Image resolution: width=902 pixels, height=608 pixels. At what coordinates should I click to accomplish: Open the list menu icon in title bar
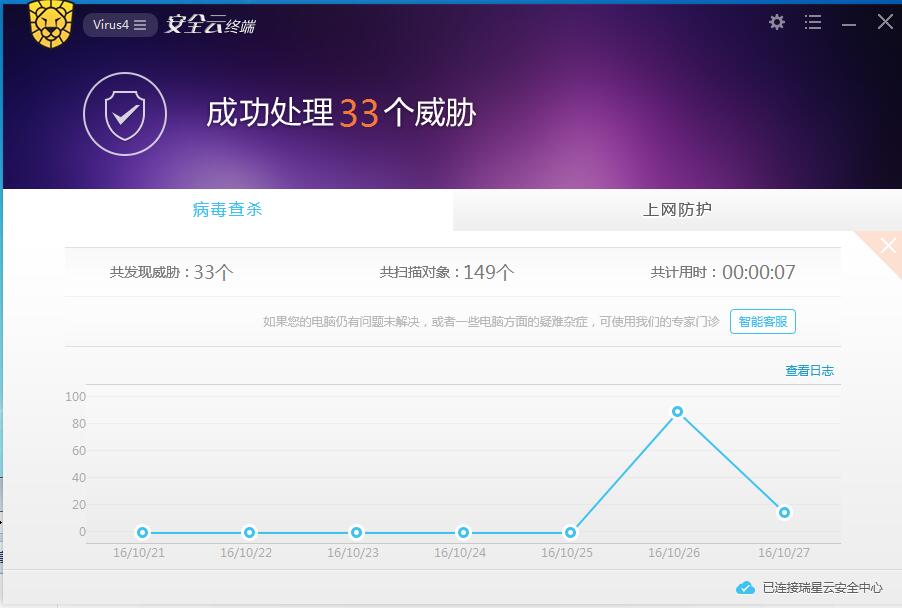[812, 22]
